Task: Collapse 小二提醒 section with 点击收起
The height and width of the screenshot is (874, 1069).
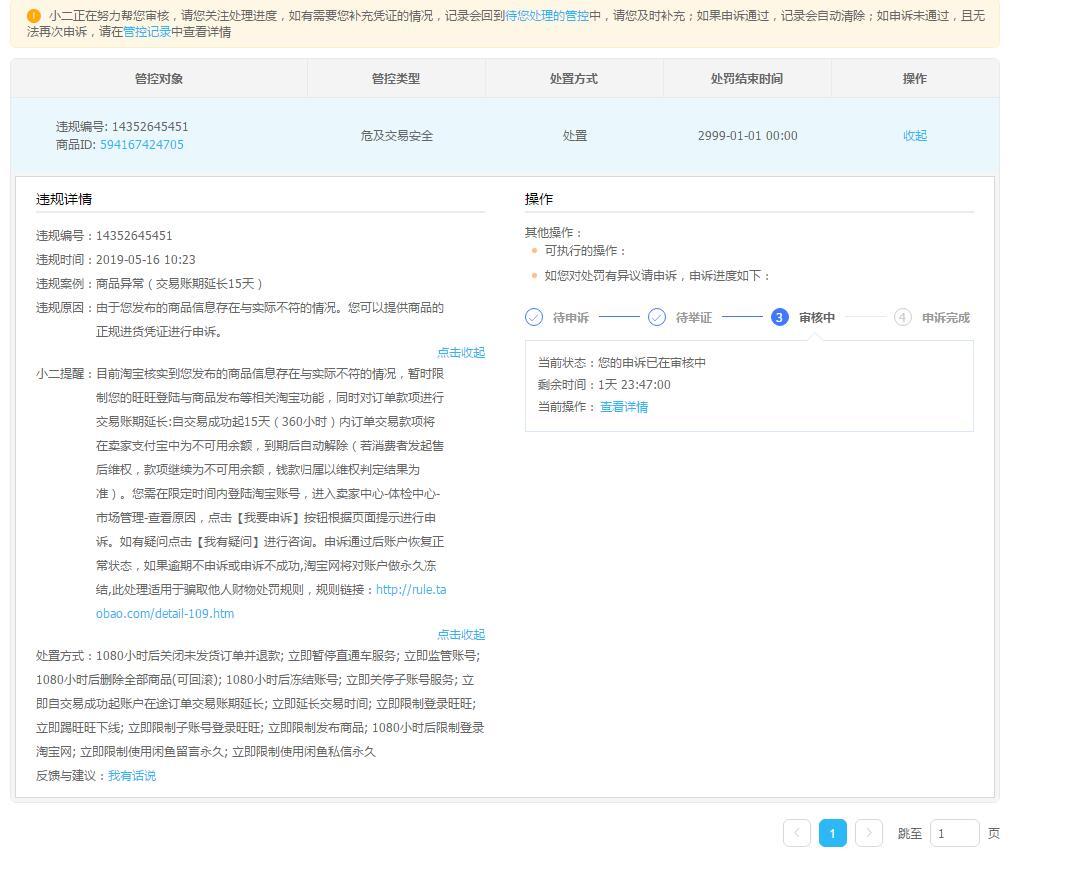Action: point(461,635)
